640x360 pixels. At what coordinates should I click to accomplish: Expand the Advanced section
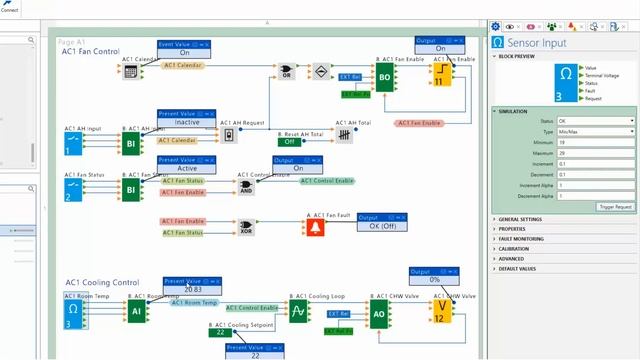point(495,259)
